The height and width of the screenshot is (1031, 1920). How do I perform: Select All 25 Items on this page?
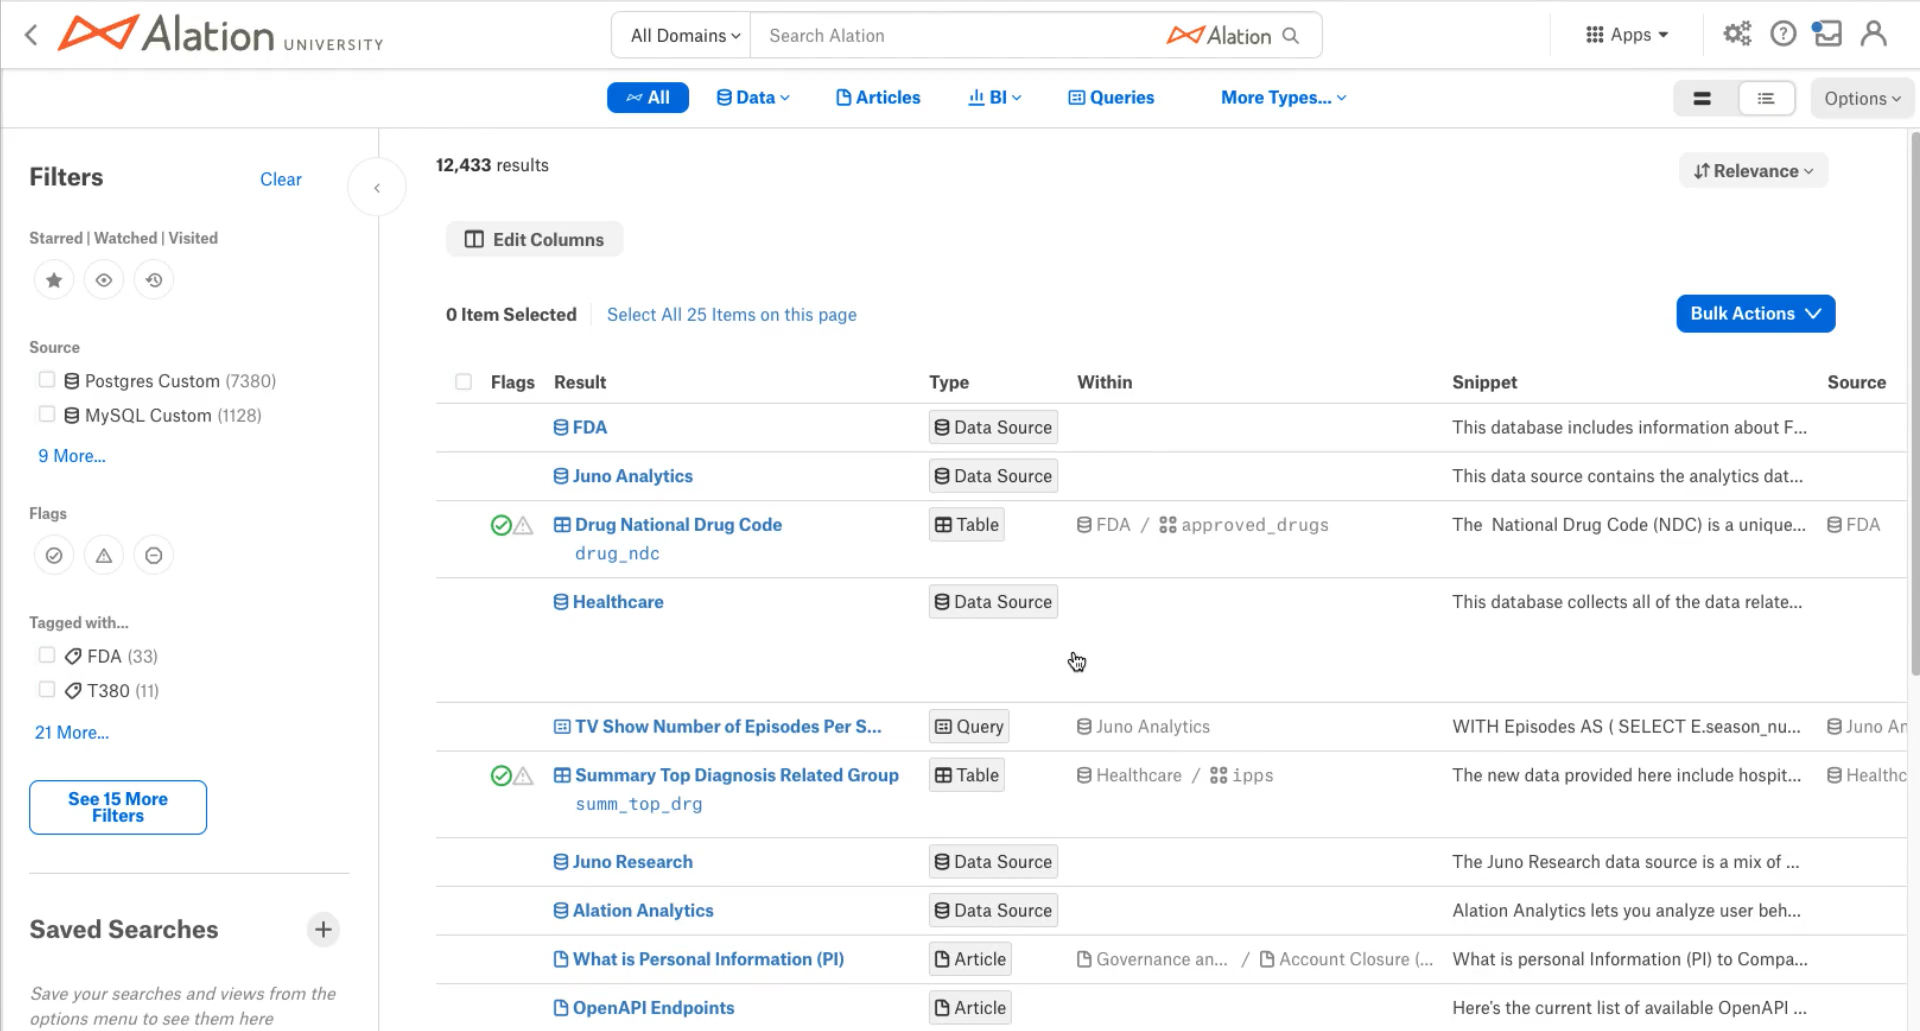tap(731, 314)
